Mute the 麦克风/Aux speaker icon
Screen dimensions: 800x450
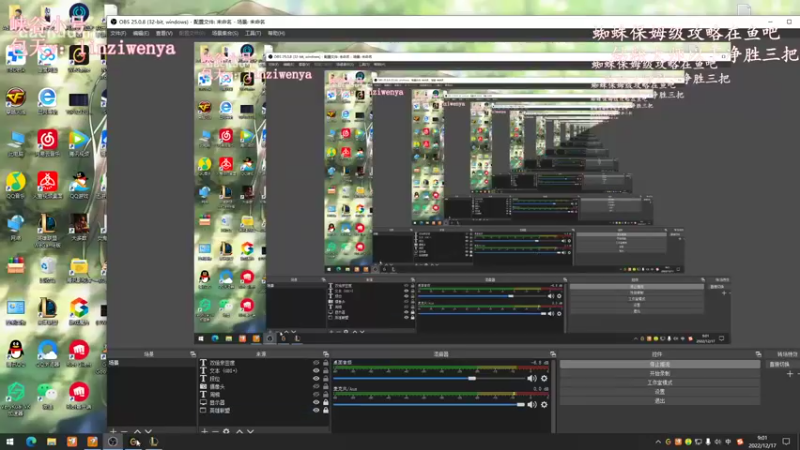[532, 405]
